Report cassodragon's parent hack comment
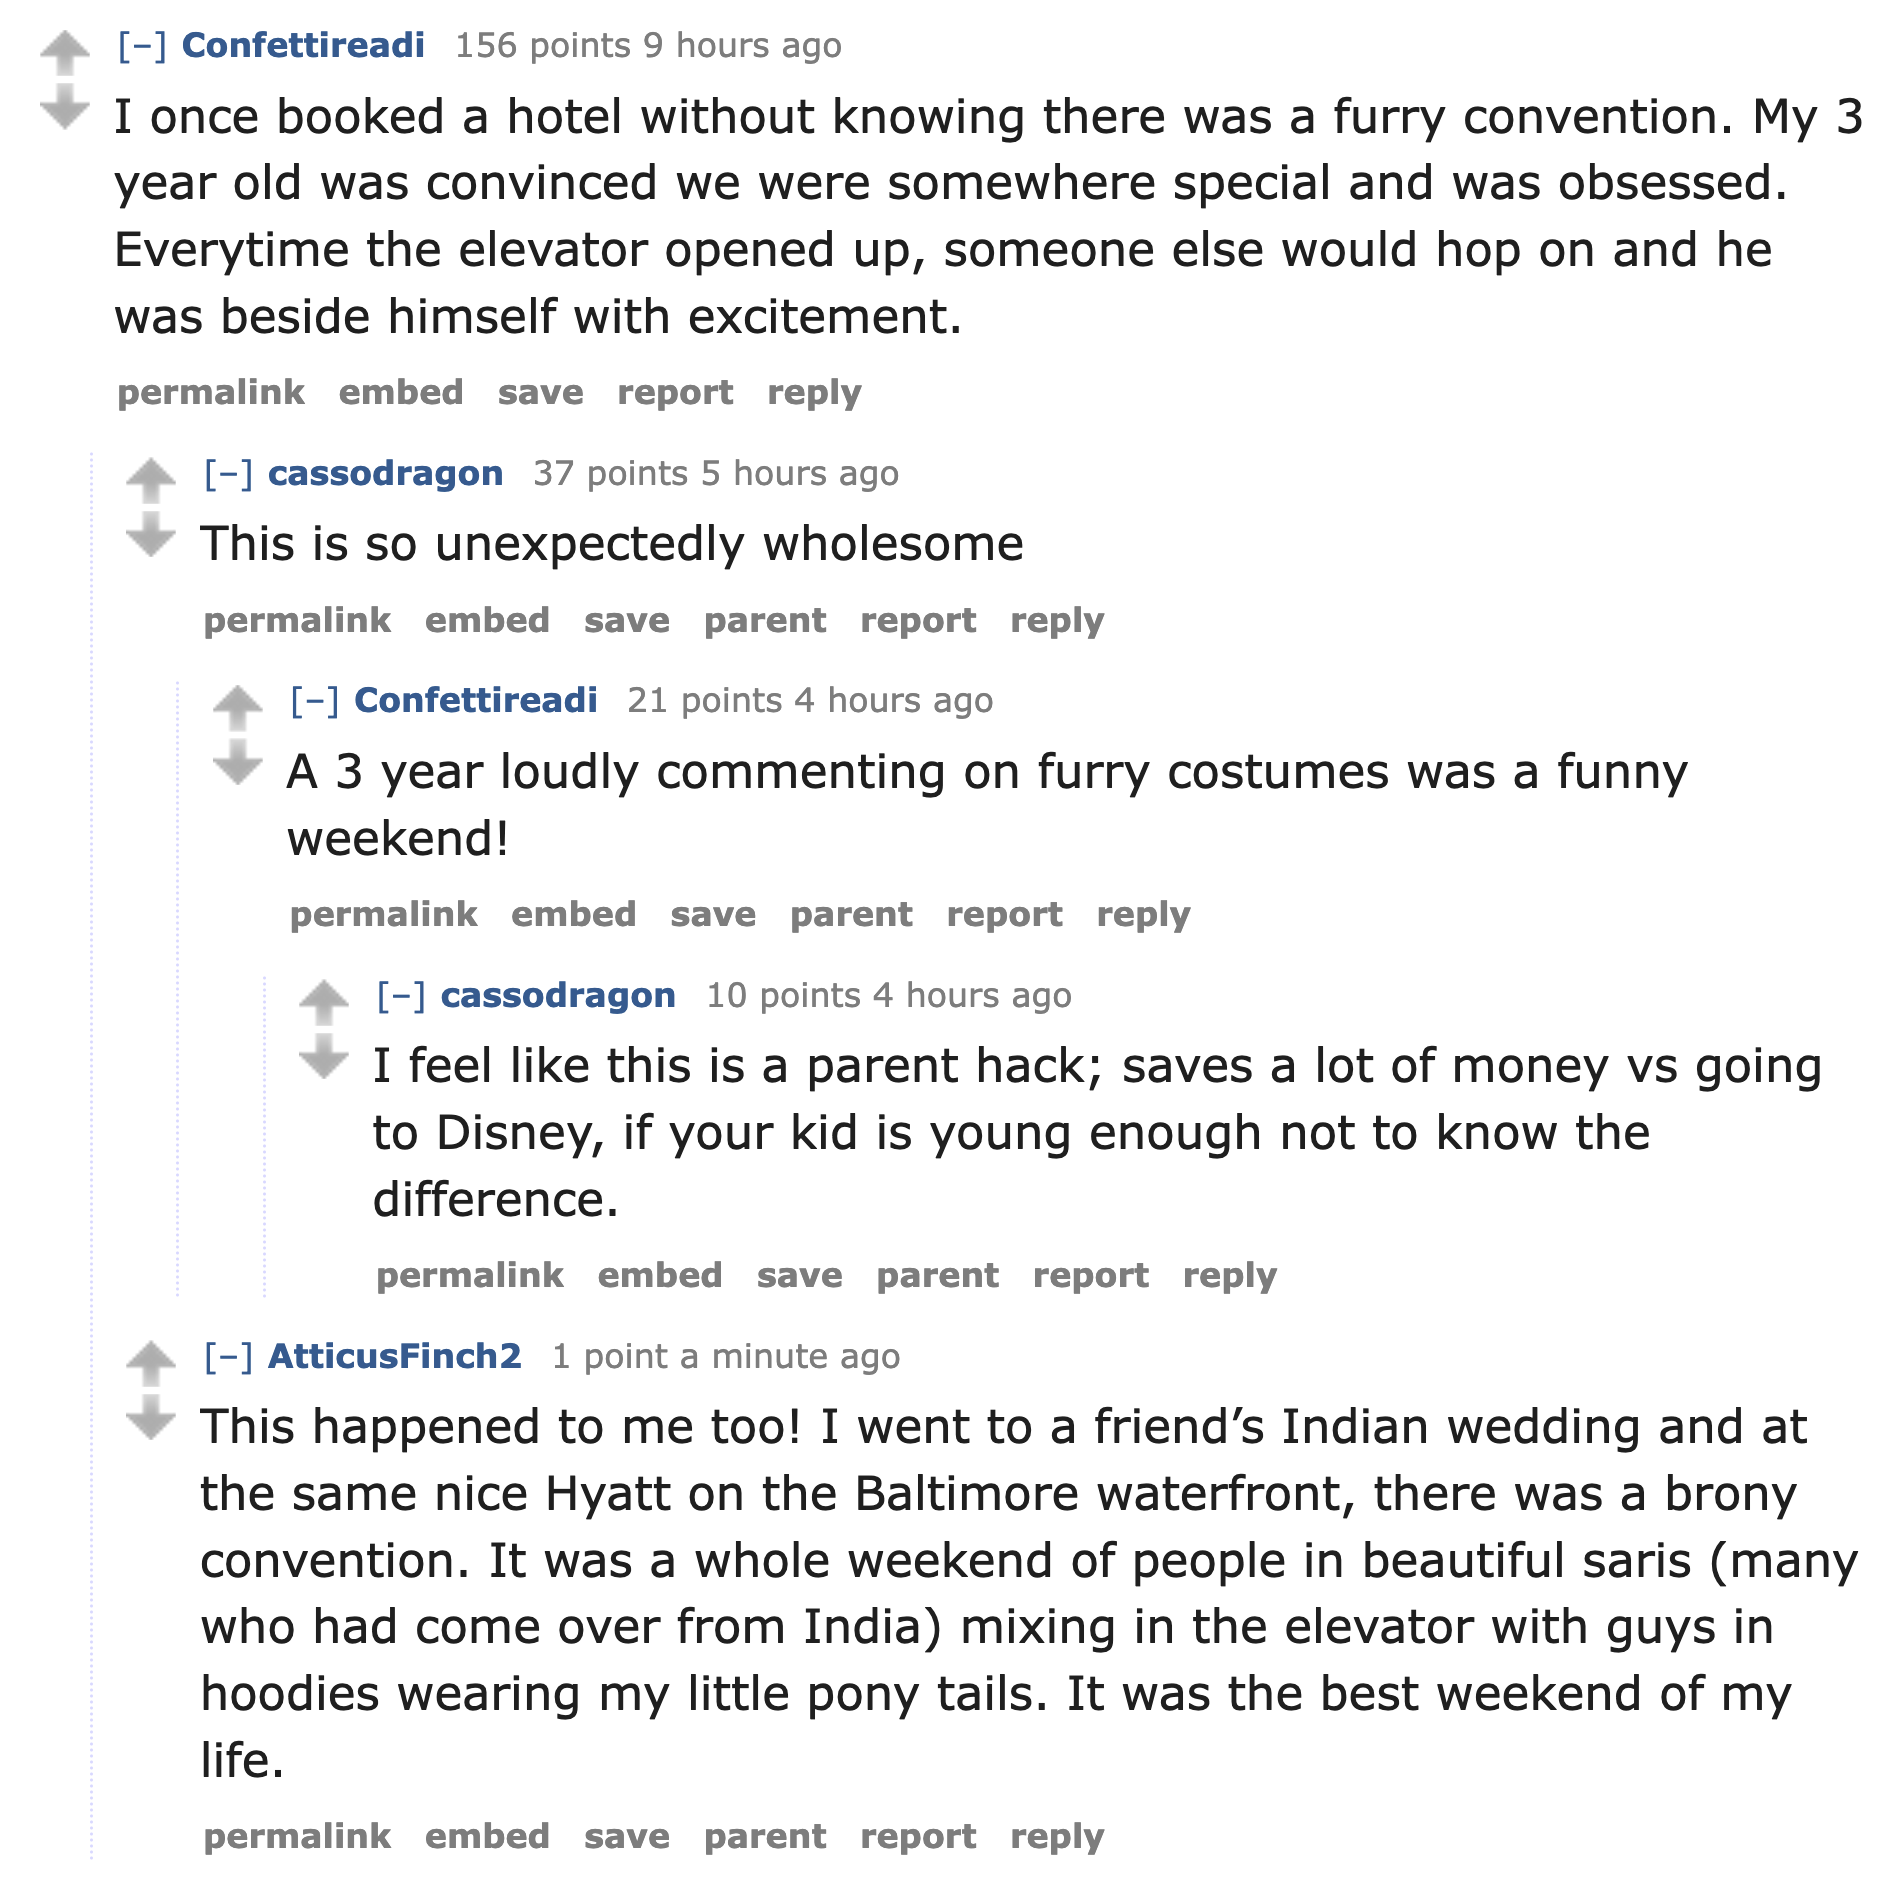 [1090, 1276]
